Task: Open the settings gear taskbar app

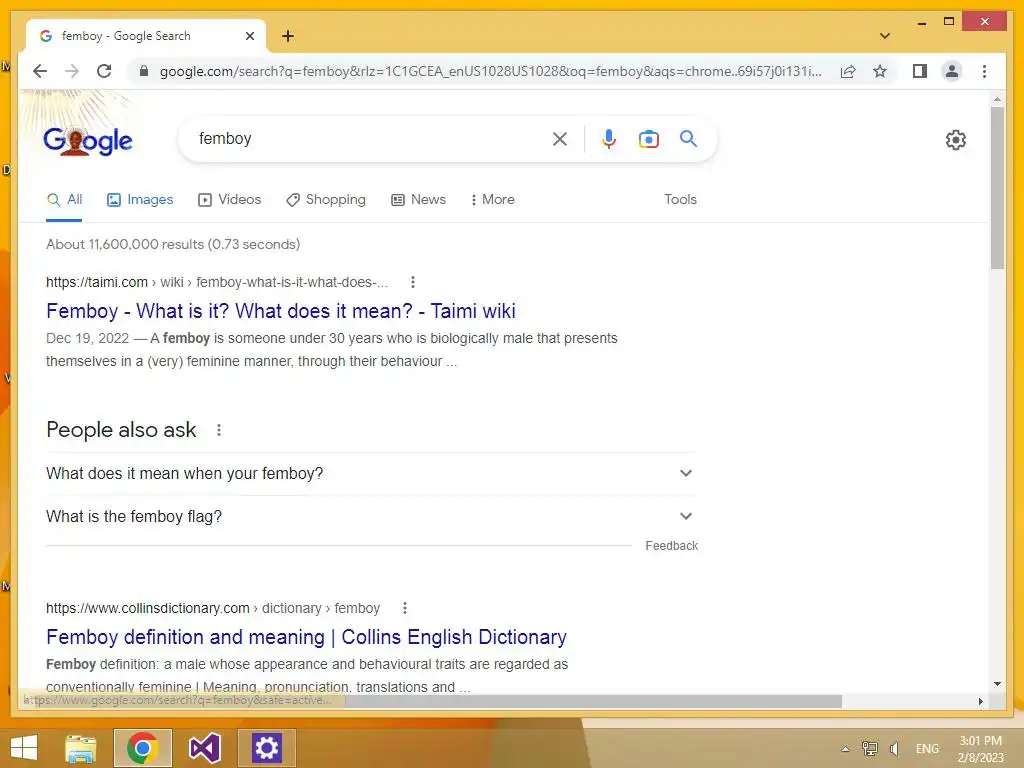Action: (266, 748)
